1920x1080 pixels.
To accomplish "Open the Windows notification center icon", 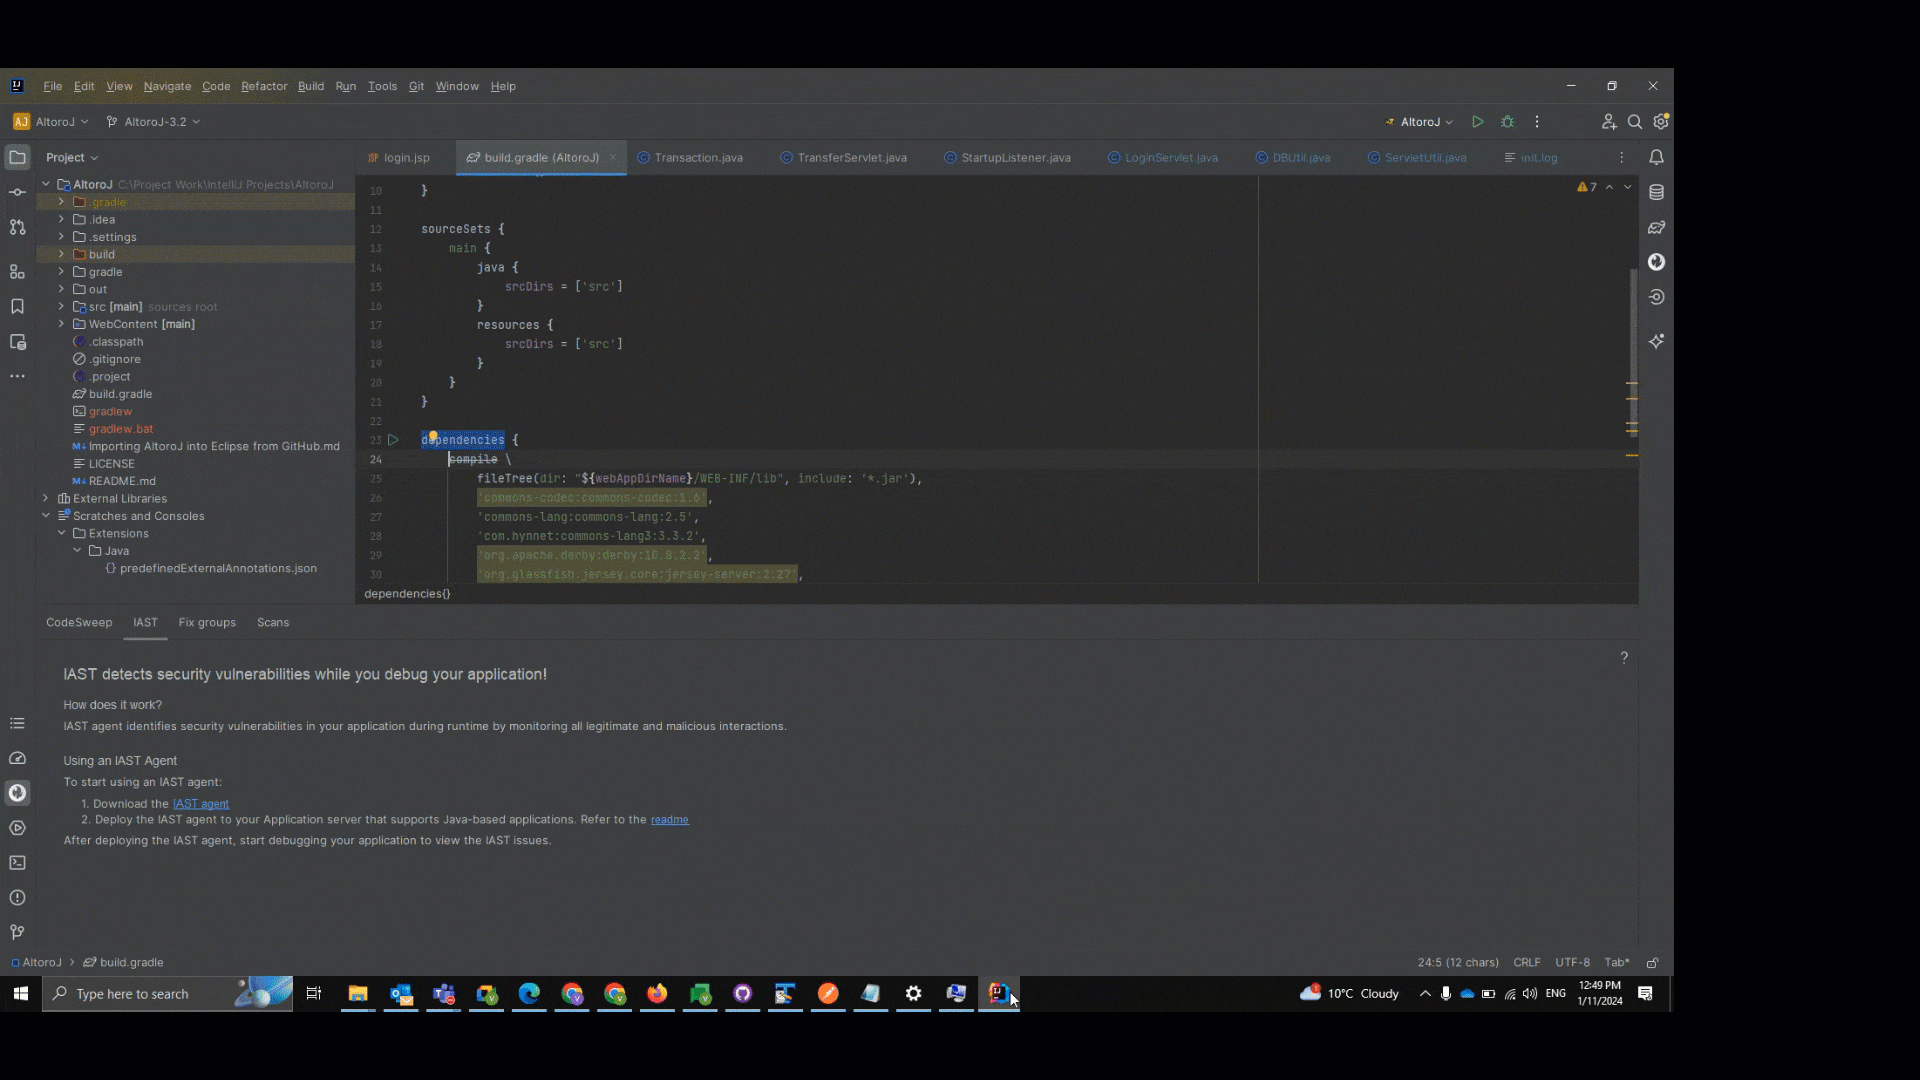I will click(x=1645, y=994).
